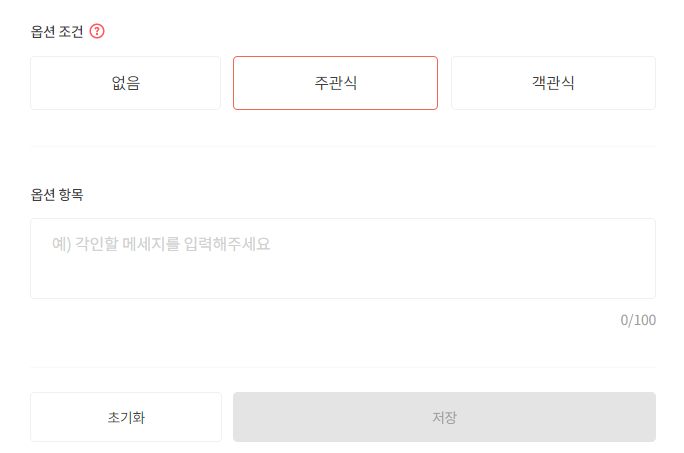Set the option condition to none (없음)
The height and width of the screenshot is (453, 684).
[125, 83]
